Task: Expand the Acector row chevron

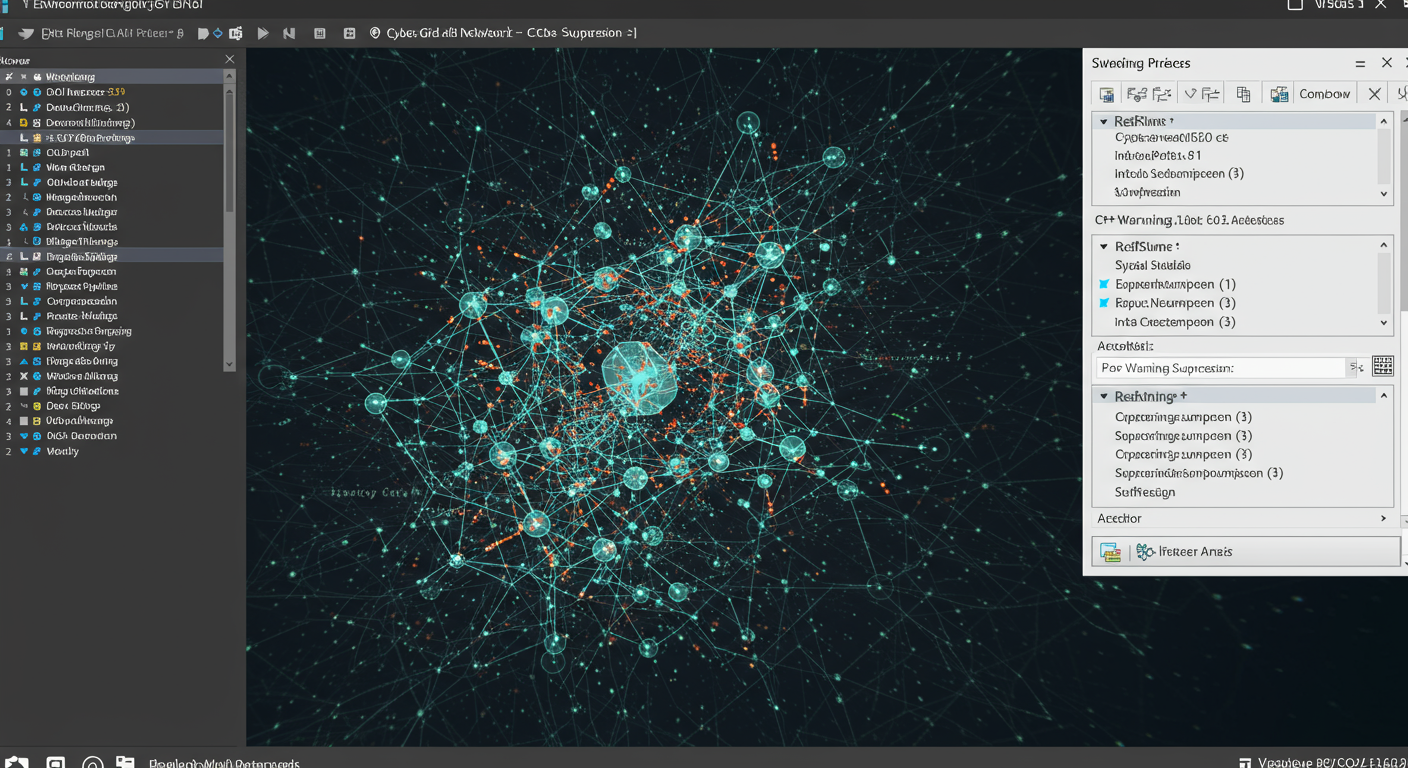Action: pyautogui.click(x=1383, y=518)
